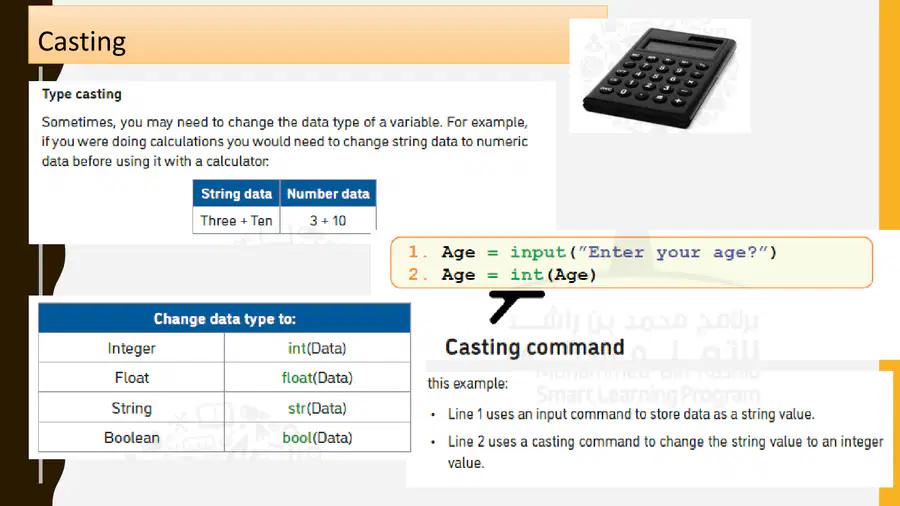Click code line 2 with int(Age)
The image size is (900, 506).
tap(502, 275)
